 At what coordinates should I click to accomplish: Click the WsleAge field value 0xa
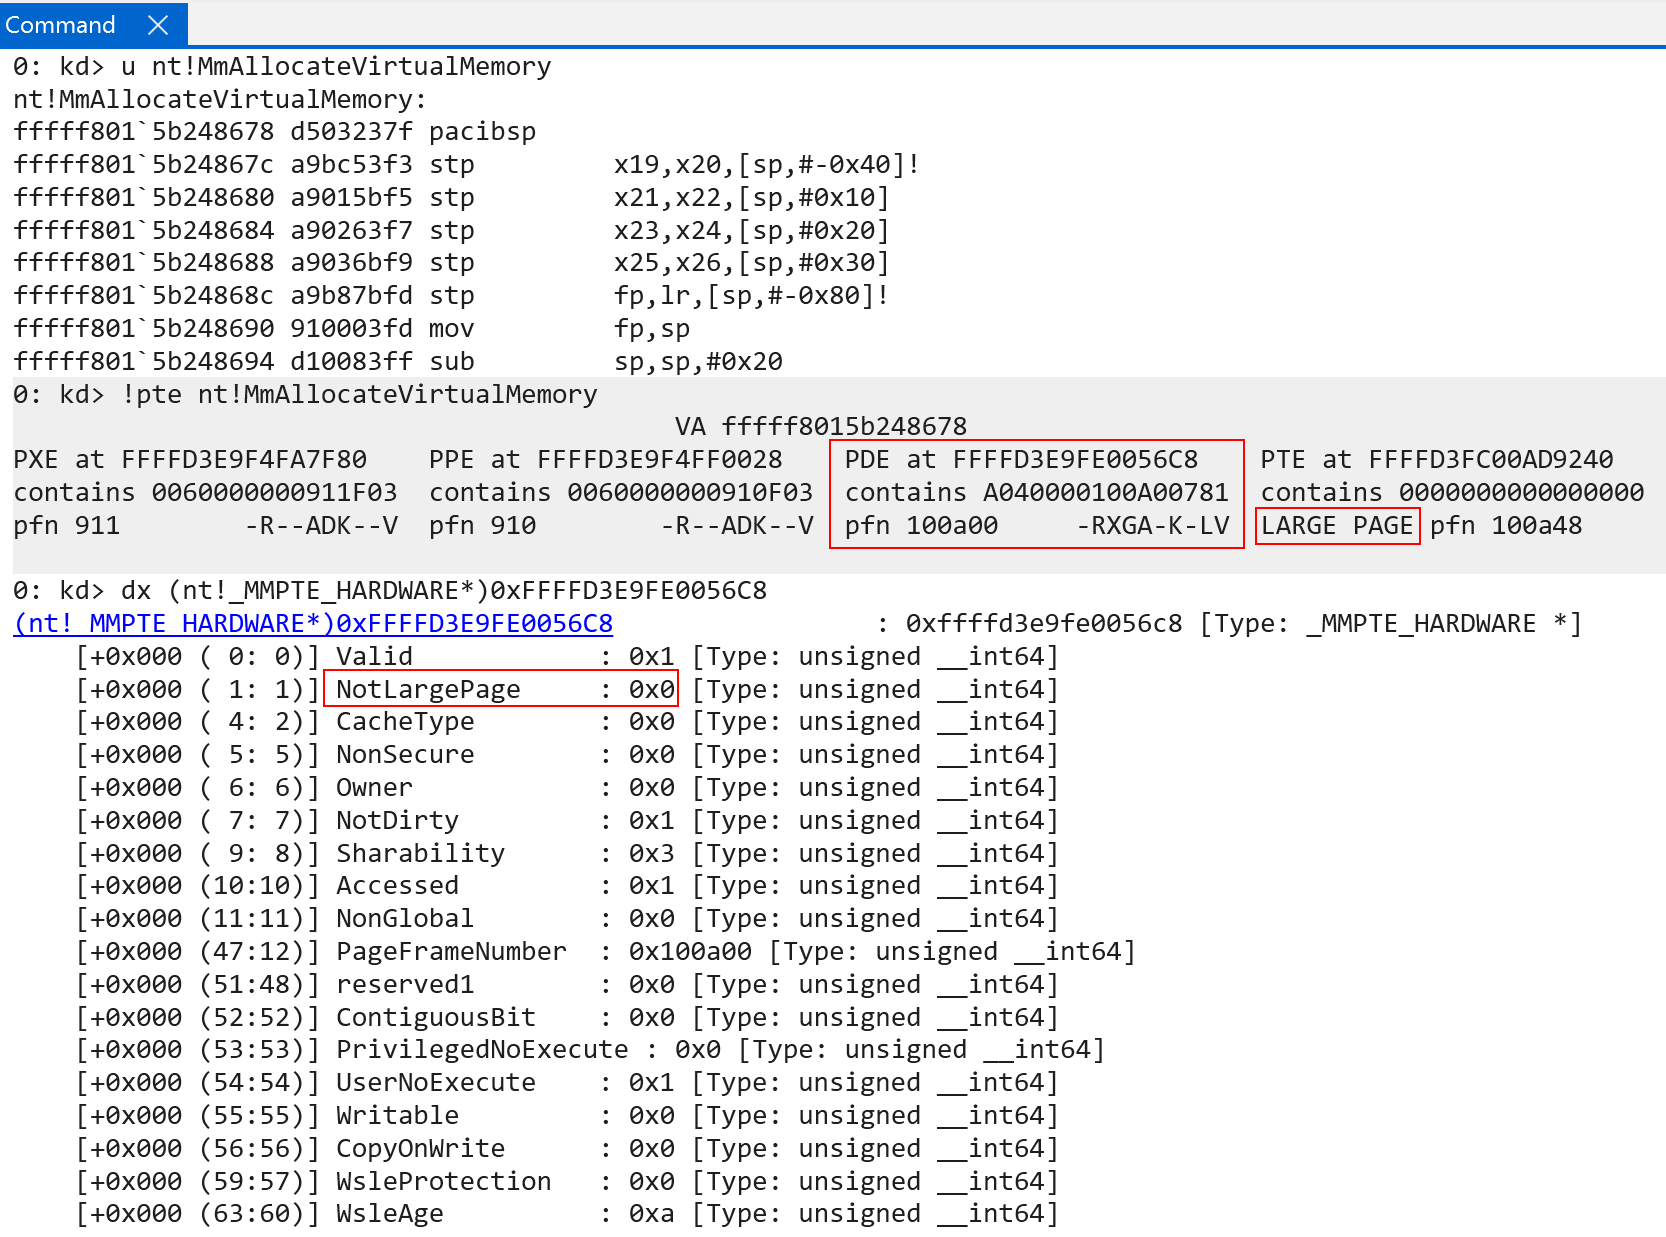pos(651,1214)
